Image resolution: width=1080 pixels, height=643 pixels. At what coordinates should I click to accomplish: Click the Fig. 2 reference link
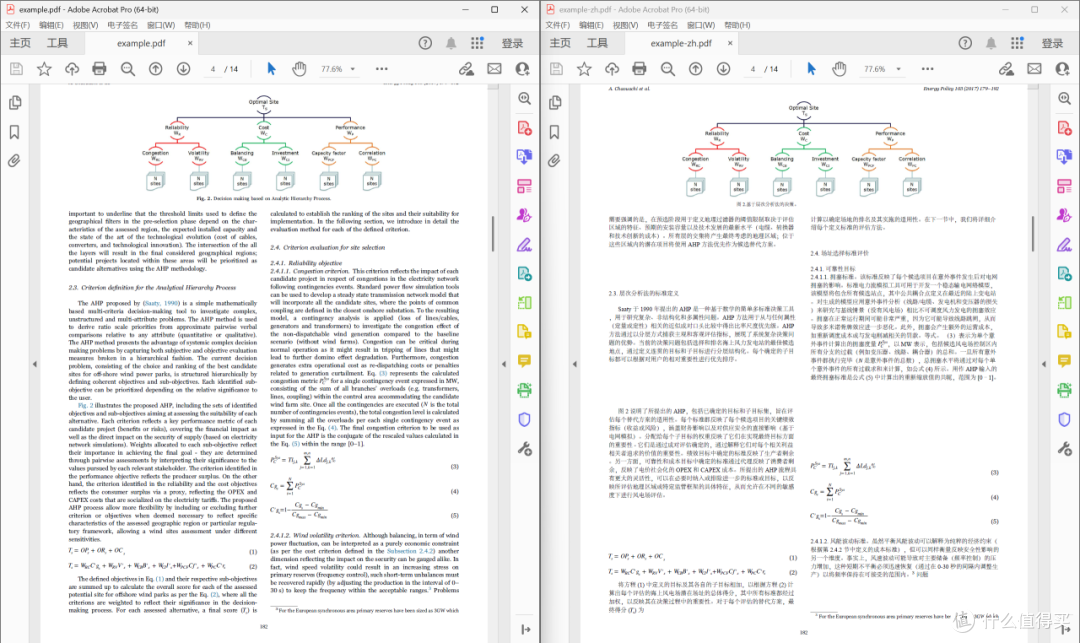coord(85,405)
